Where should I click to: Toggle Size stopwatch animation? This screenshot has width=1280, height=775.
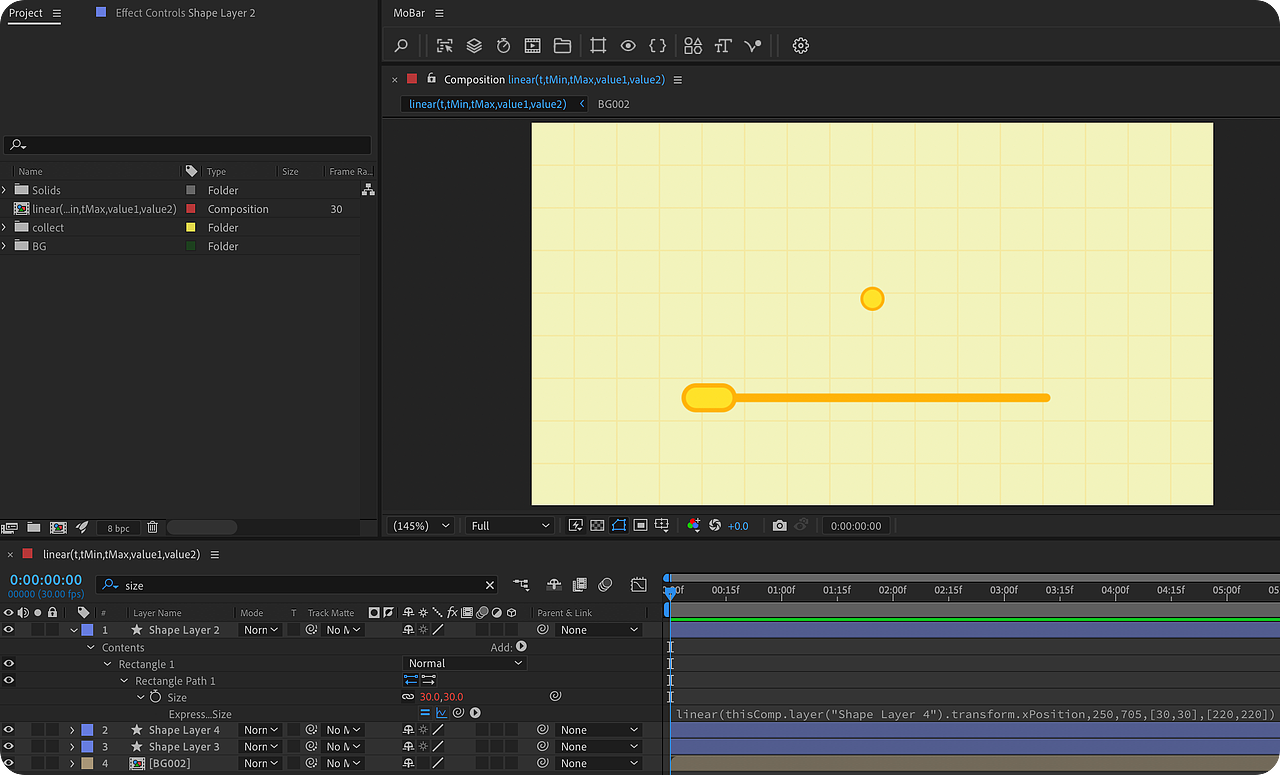click(155, 697)
